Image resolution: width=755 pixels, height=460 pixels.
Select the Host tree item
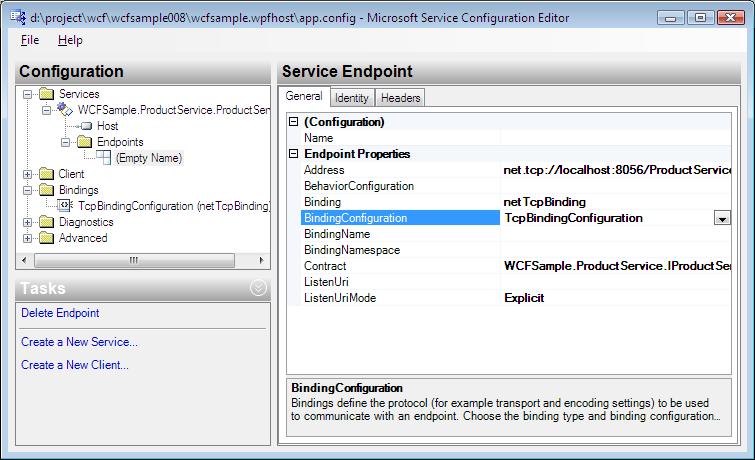(x=107, y=126)
